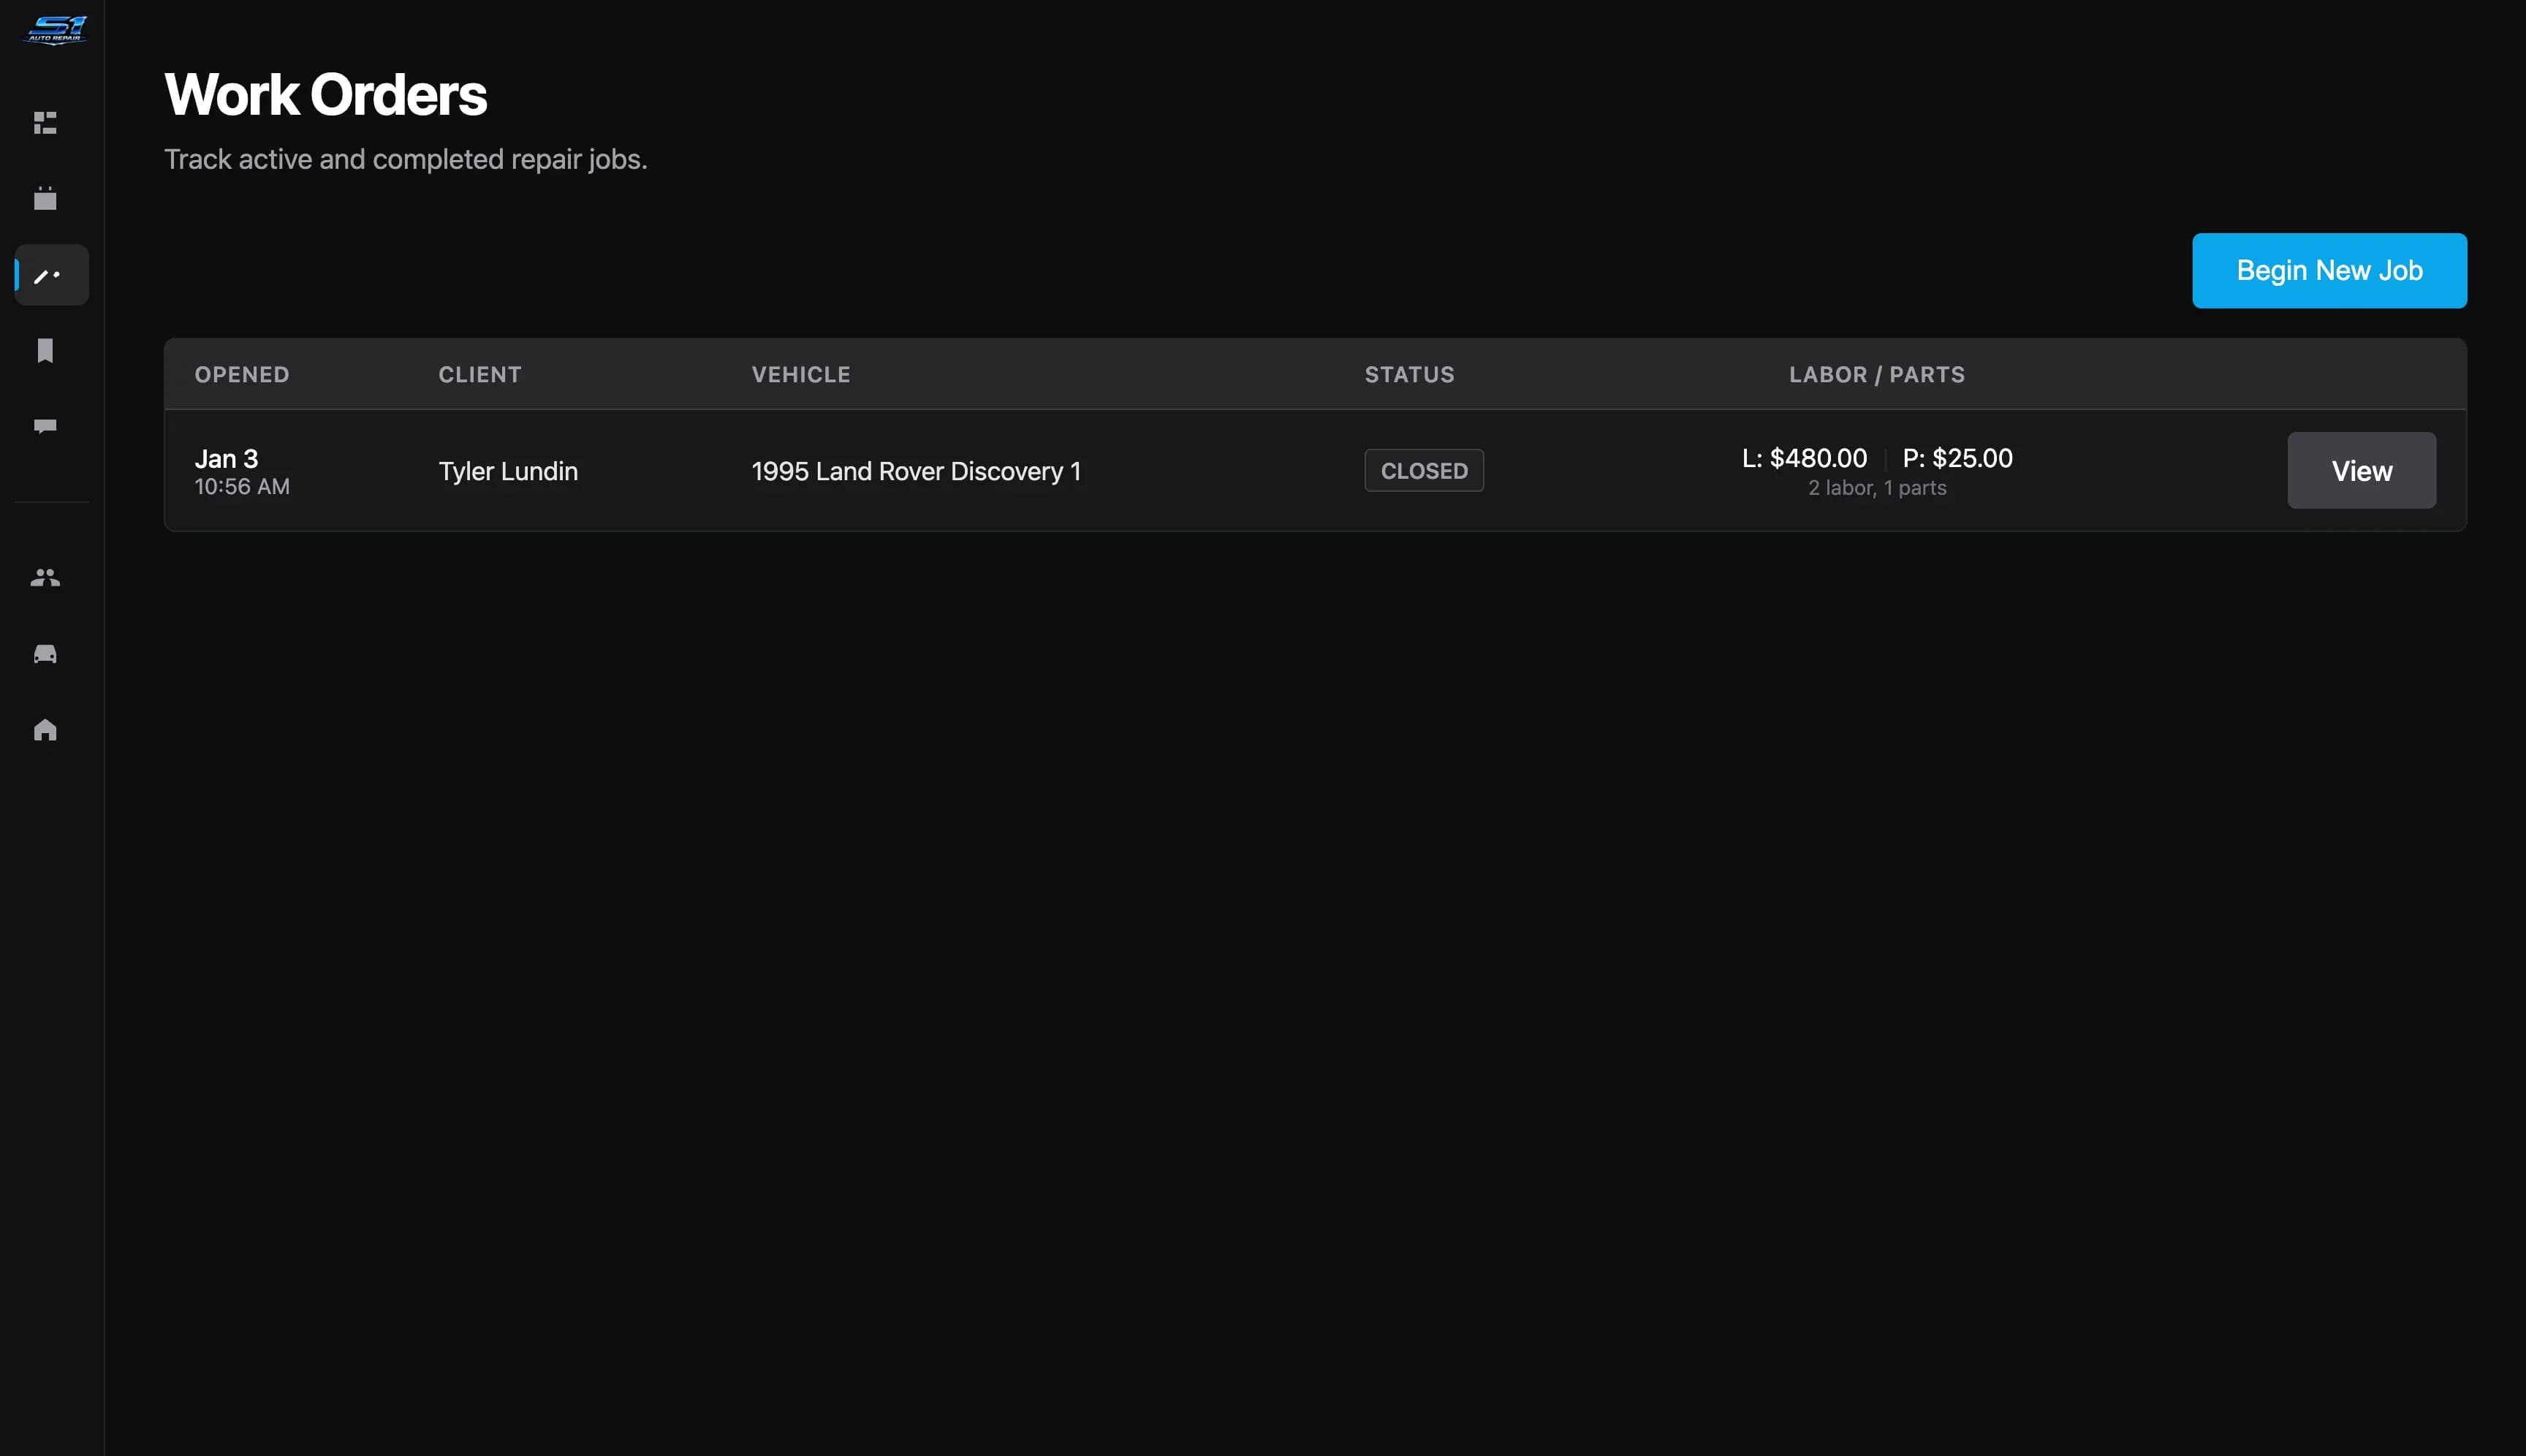Click the CLOSED status badge
2526x1456 pixels.
[x=1423, y=471]
